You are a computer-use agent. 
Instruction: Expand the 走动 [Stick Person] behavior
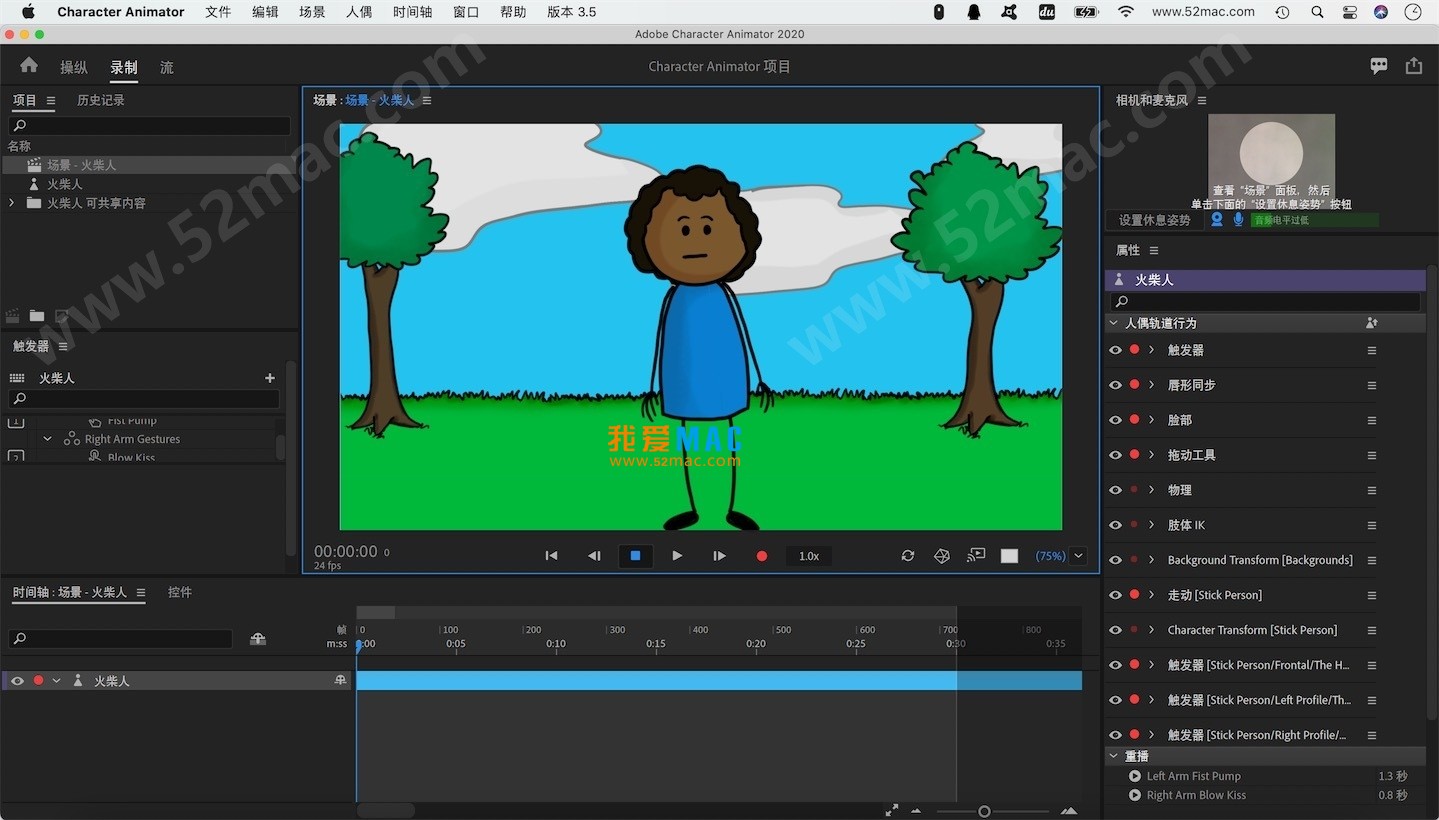(1152, 595)
